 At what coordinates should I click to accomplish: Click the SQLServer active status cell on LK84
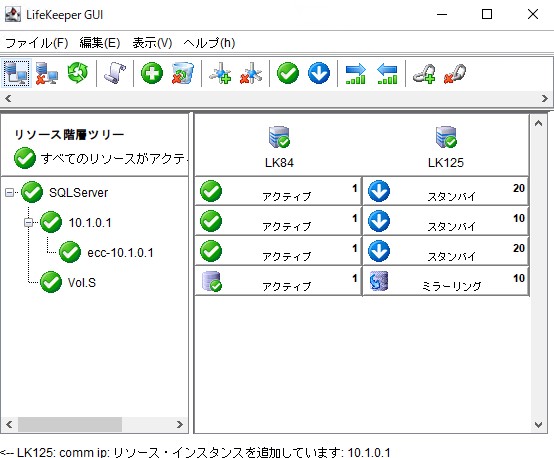click(278, 191)
